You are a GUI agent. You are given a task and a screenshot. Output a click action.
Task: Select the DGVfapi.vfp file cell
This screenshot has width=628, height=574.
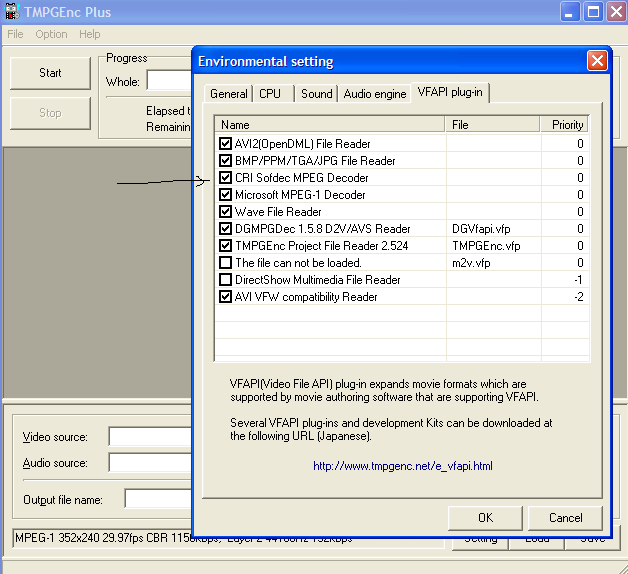point(481,229)
